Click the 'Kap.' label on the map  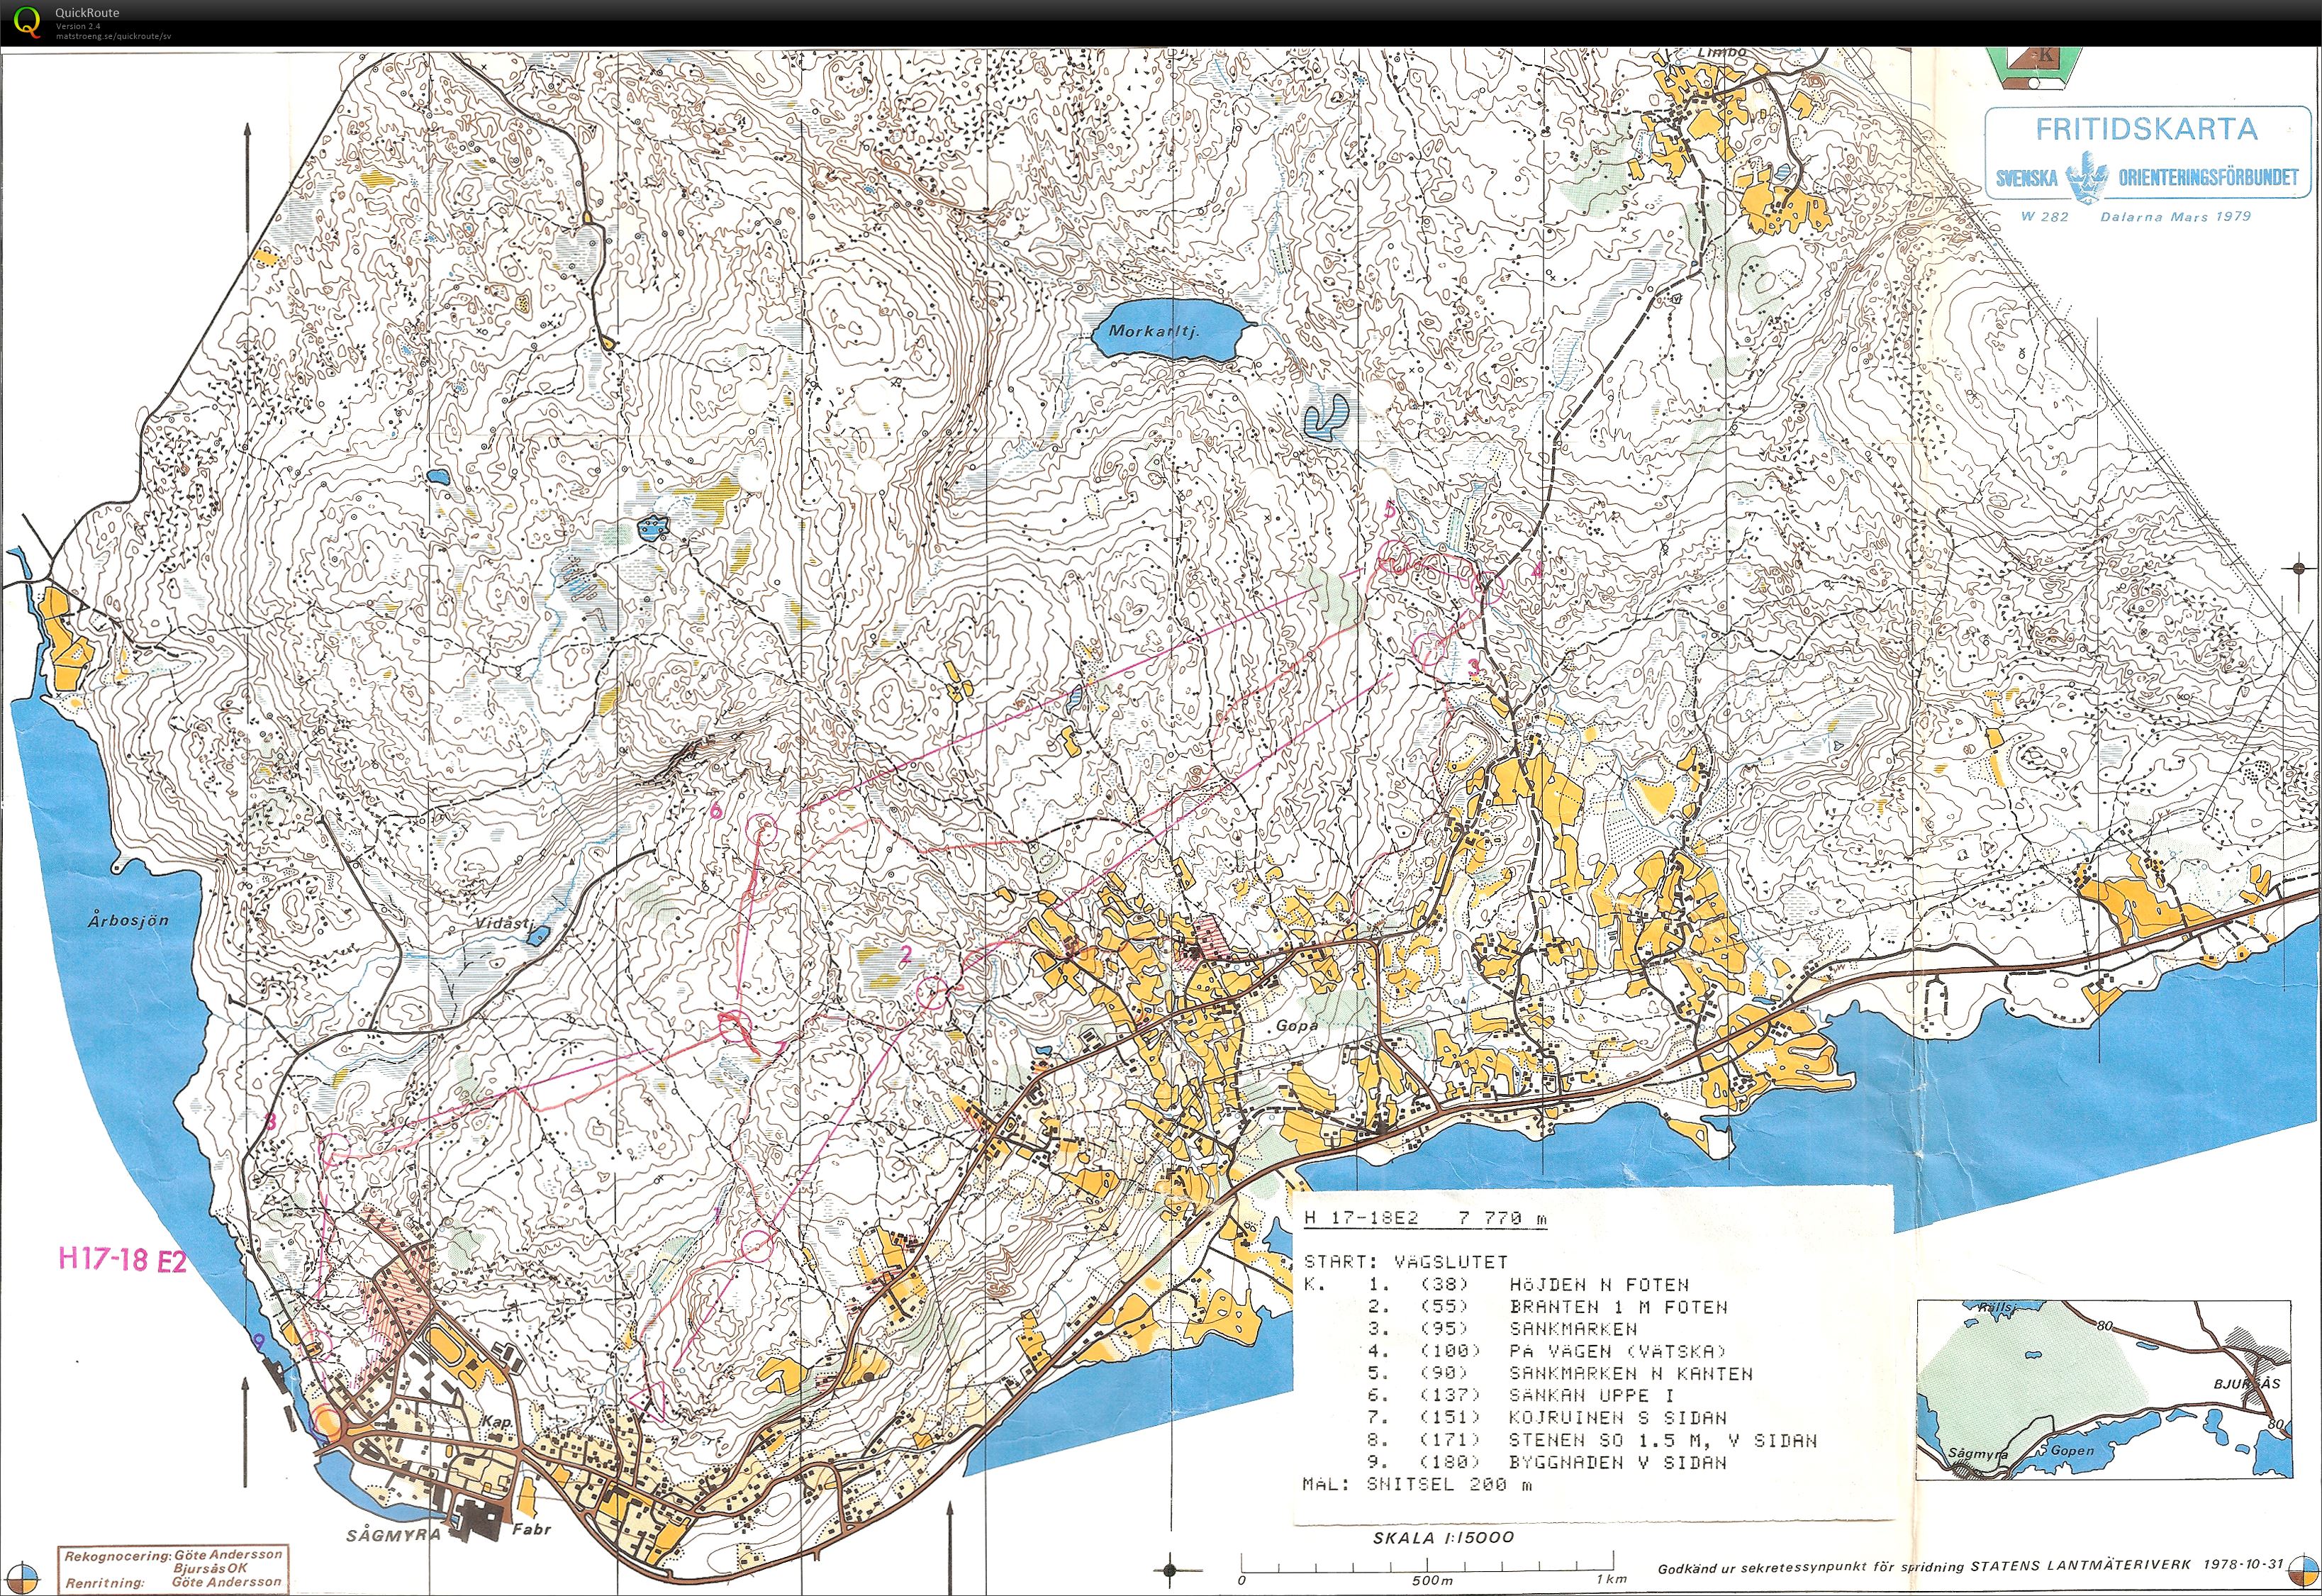tap(497, 1422)
